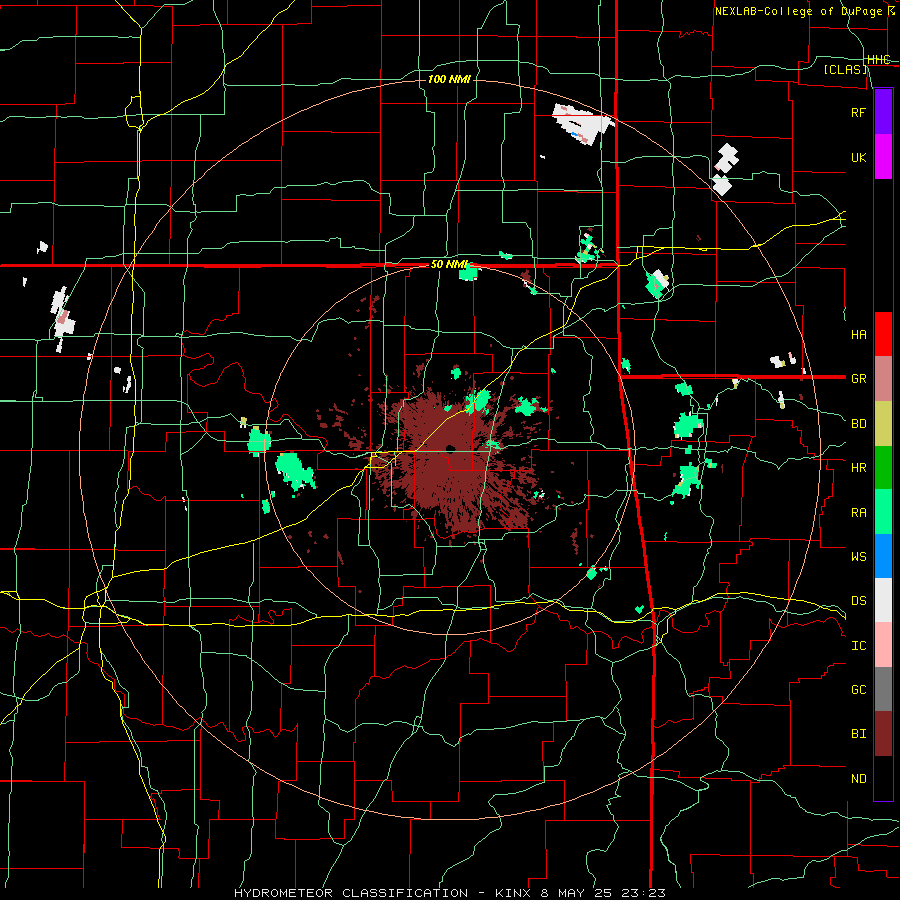Click the DS white legend color block

click(x=883, y=600)
